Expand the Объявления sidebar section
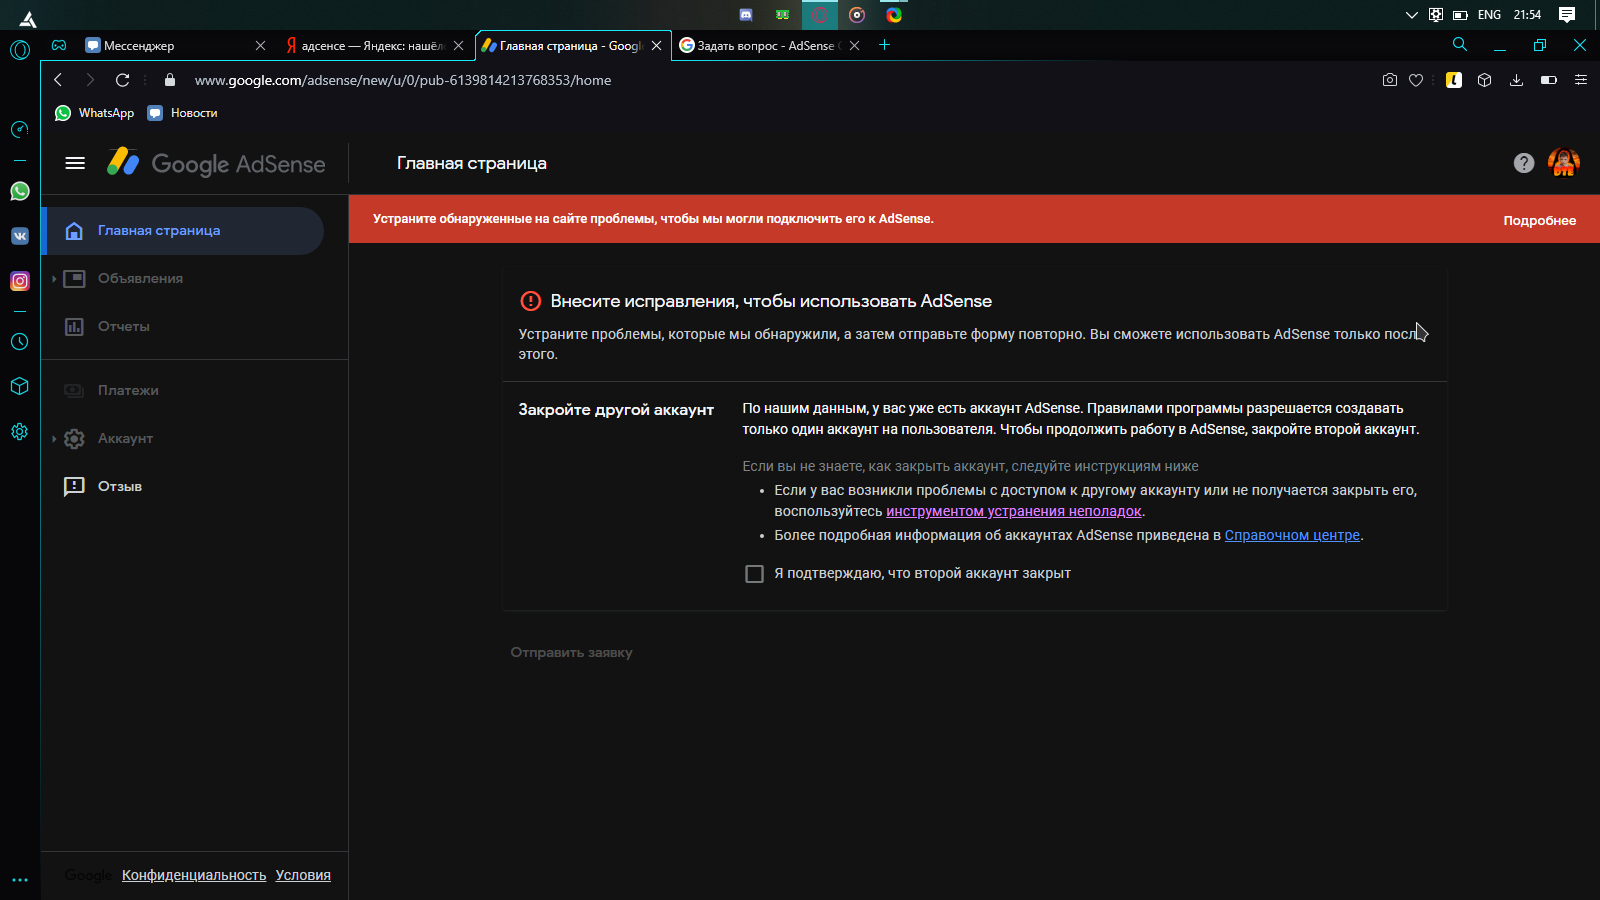The height and width of the screenshot is (900, 1600). click(x=54, y=279)
